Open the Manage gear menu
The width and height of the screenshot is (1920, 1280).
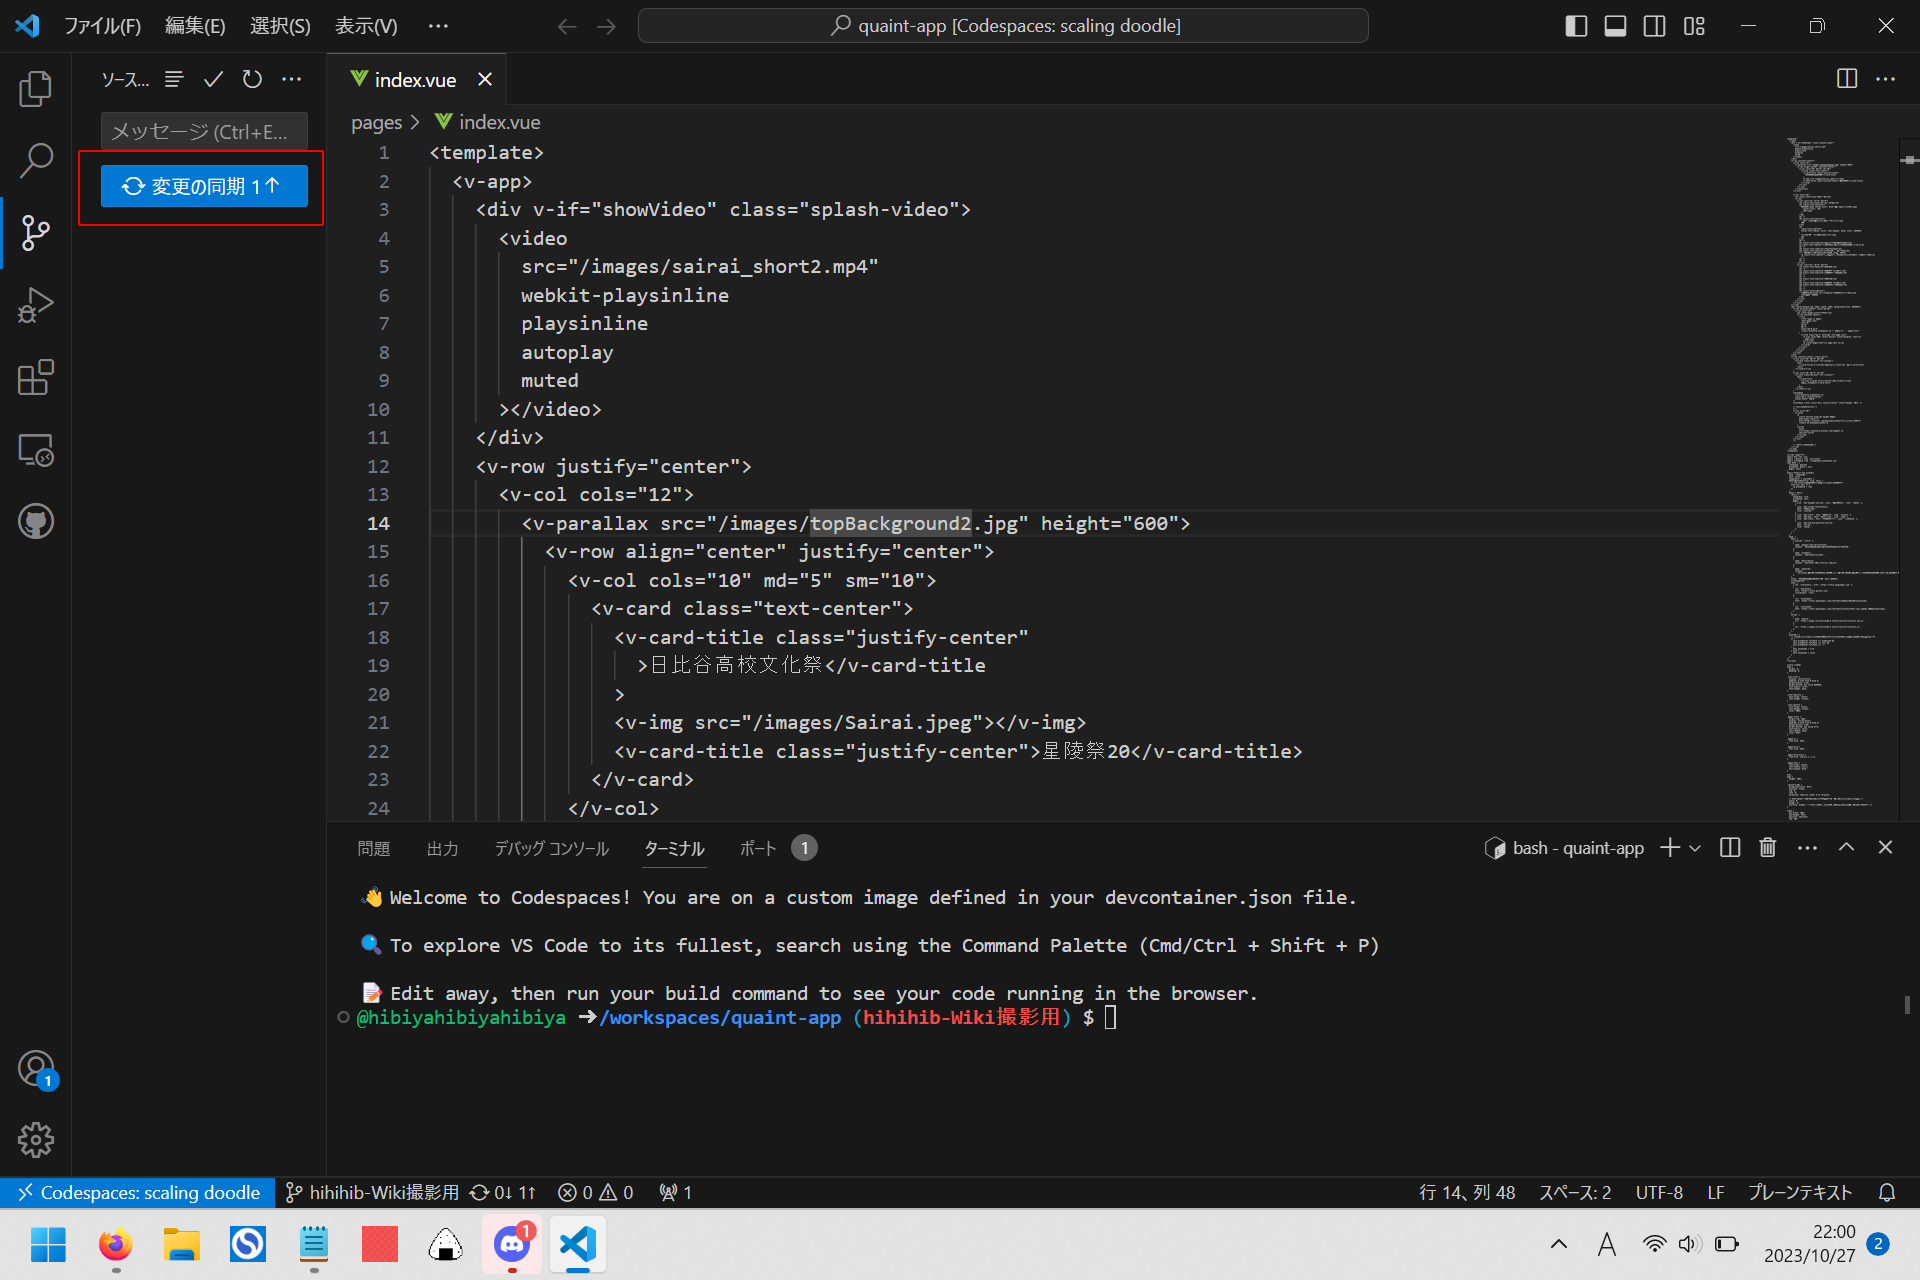point(36,1139)
